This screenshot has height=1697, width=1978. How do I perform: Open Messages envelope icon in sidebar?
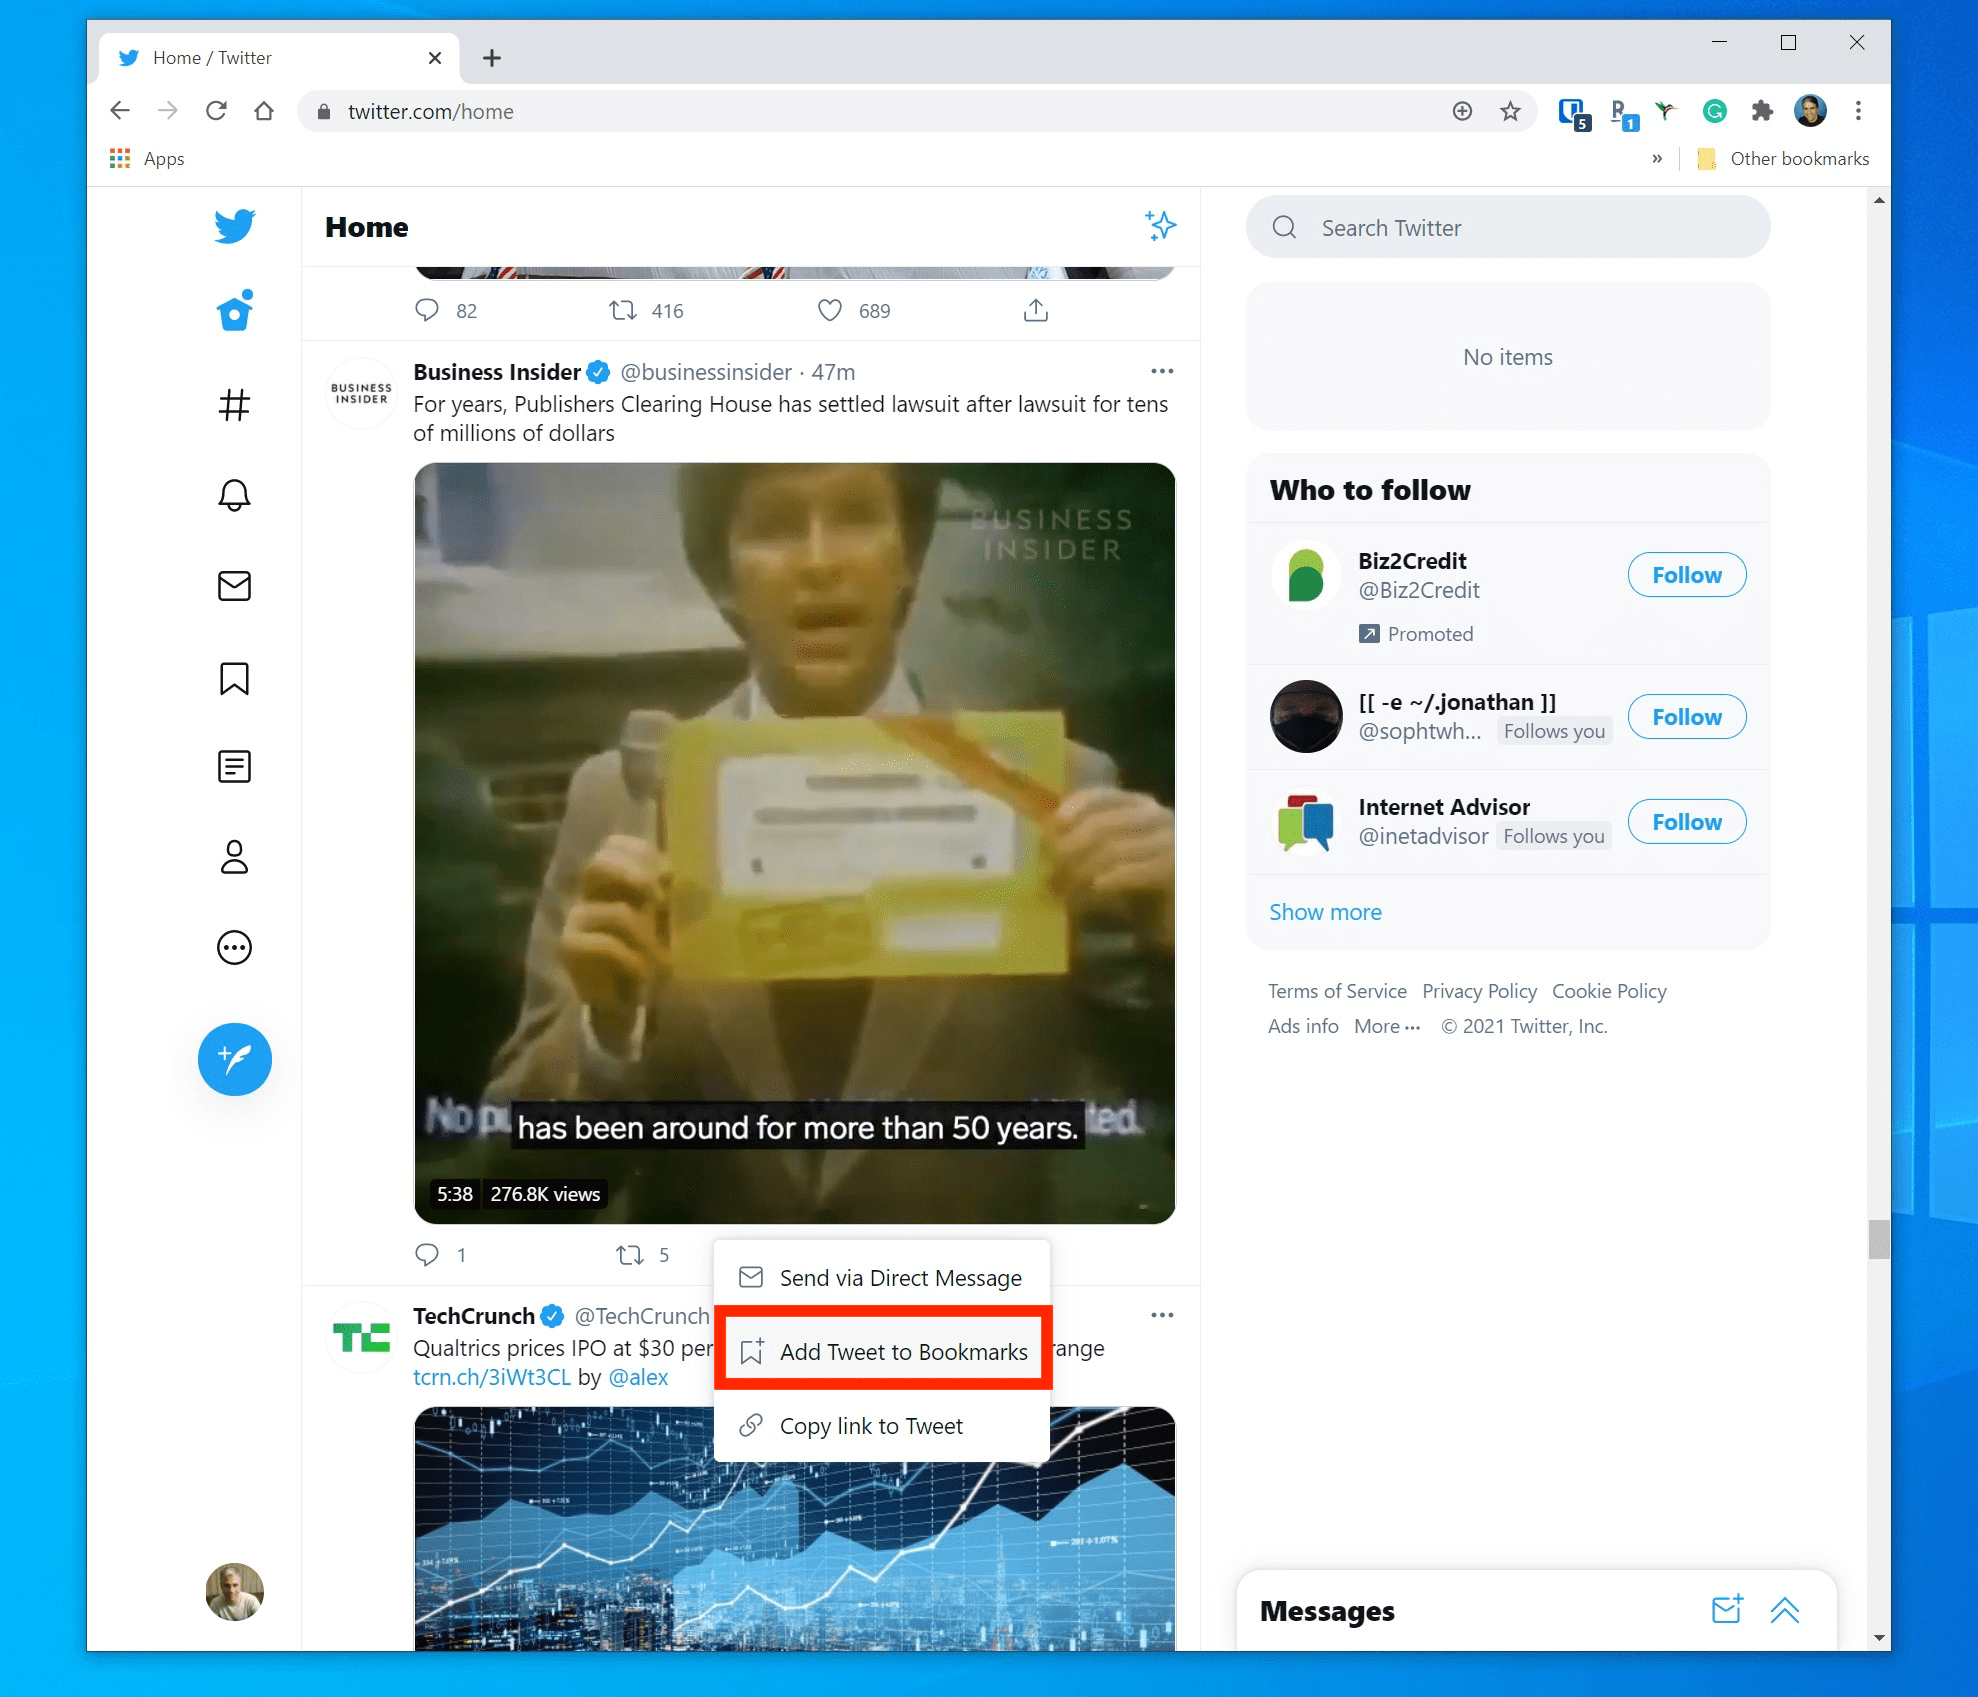click(234, 586)
